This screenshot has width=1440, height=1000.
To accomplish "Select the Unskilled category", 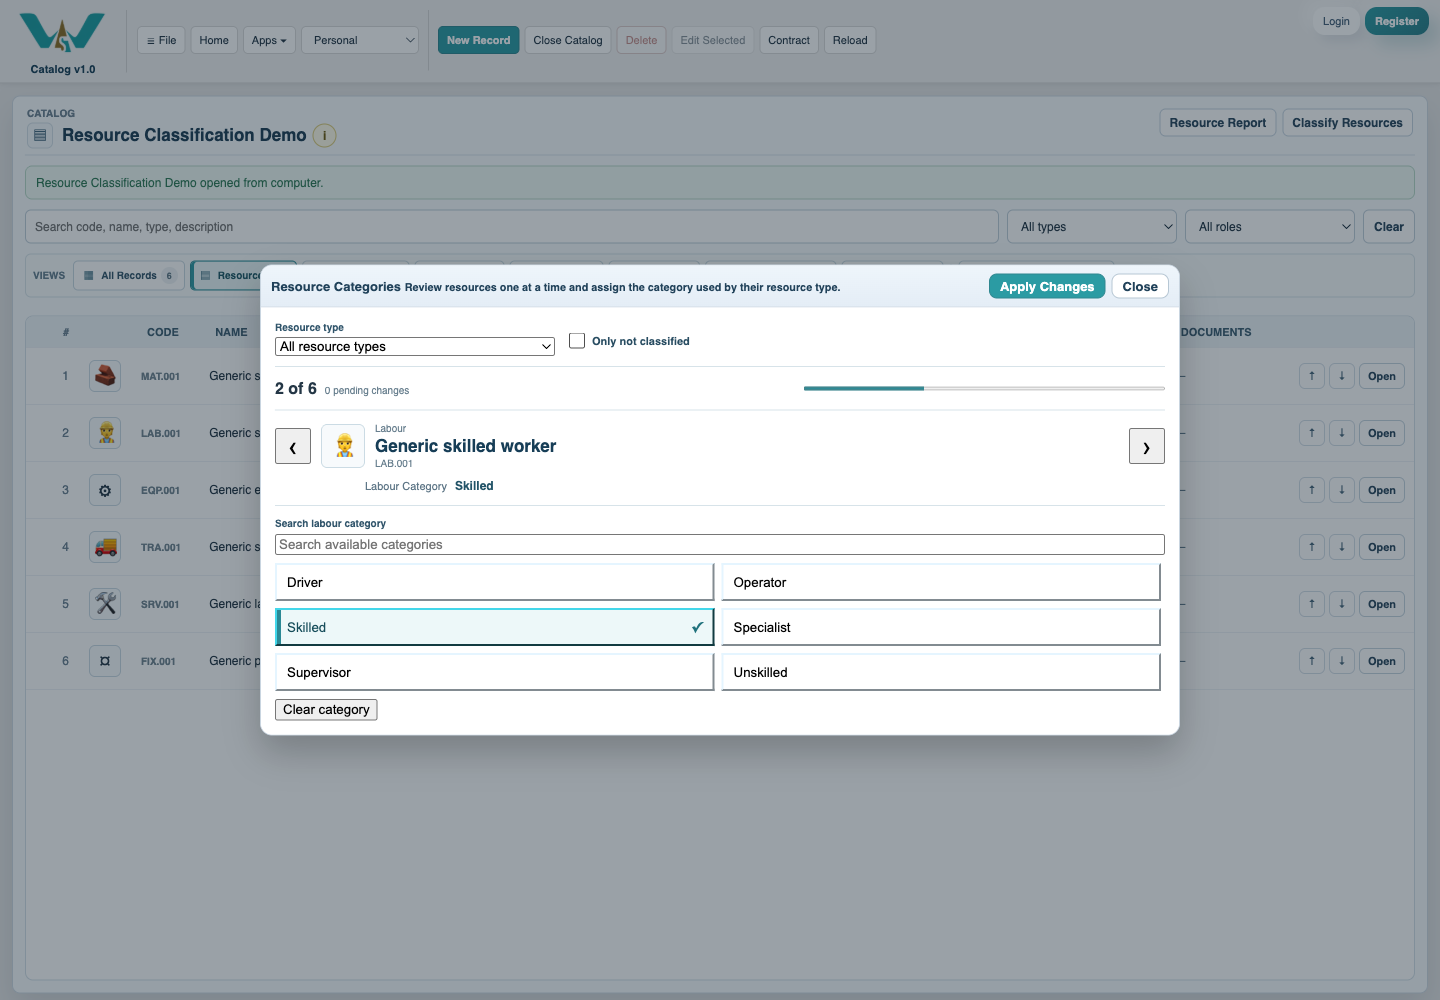I will 941,672.
